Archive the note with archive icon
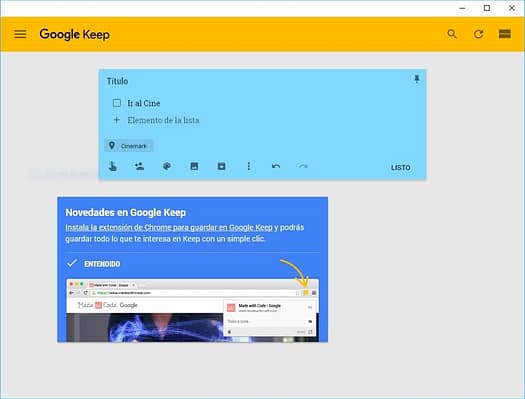525x399 pixels. point(221,166)
